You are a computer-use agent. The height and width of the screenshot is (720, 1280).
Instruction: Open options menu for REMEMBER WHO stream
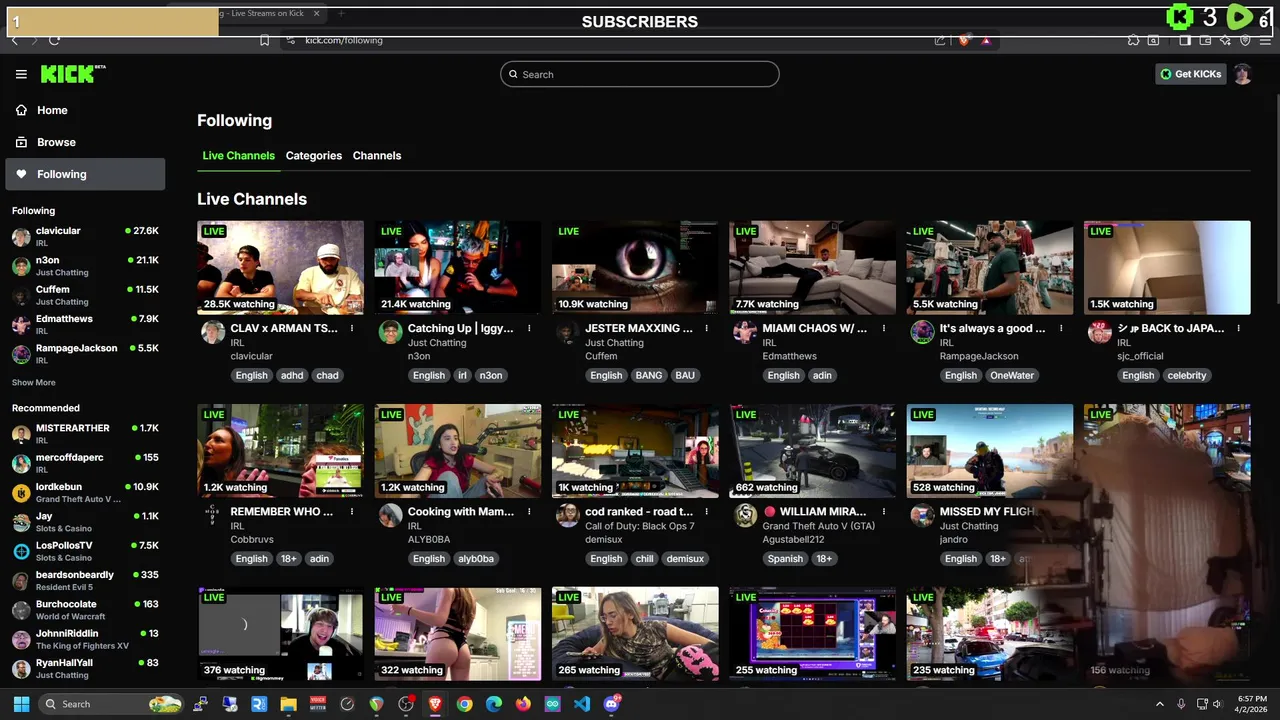tap(352, 511)
